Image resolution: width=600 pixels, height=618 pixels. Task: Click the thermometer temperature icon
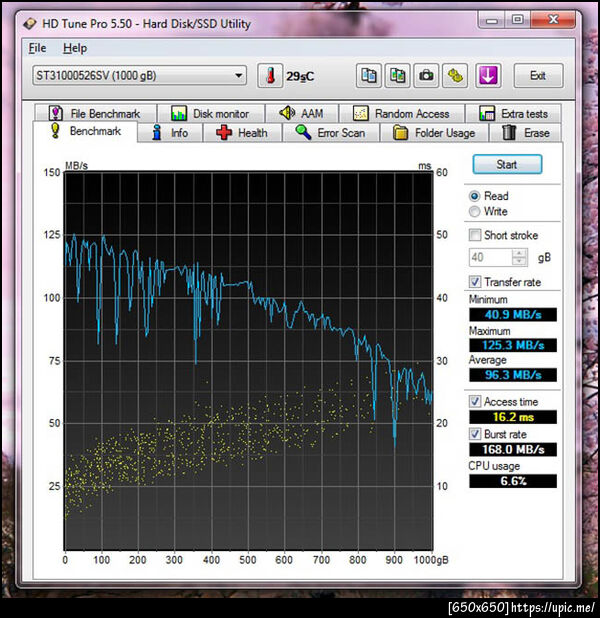(270, 75)
